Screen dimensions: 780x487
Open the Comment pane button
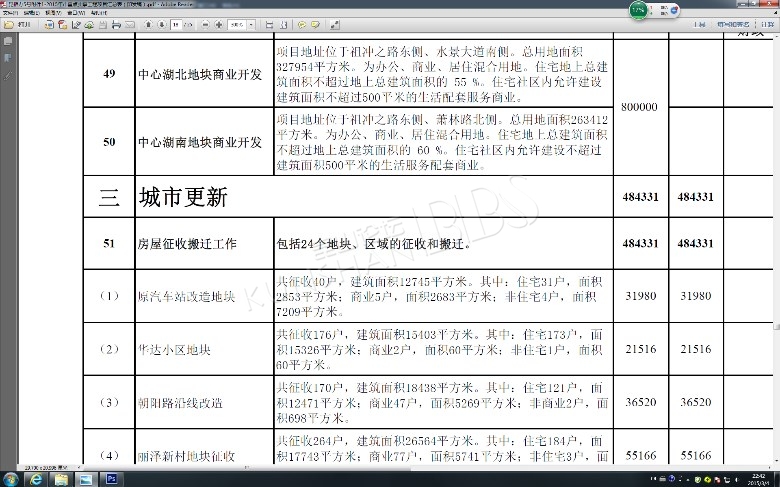click(x=768, y=24)
